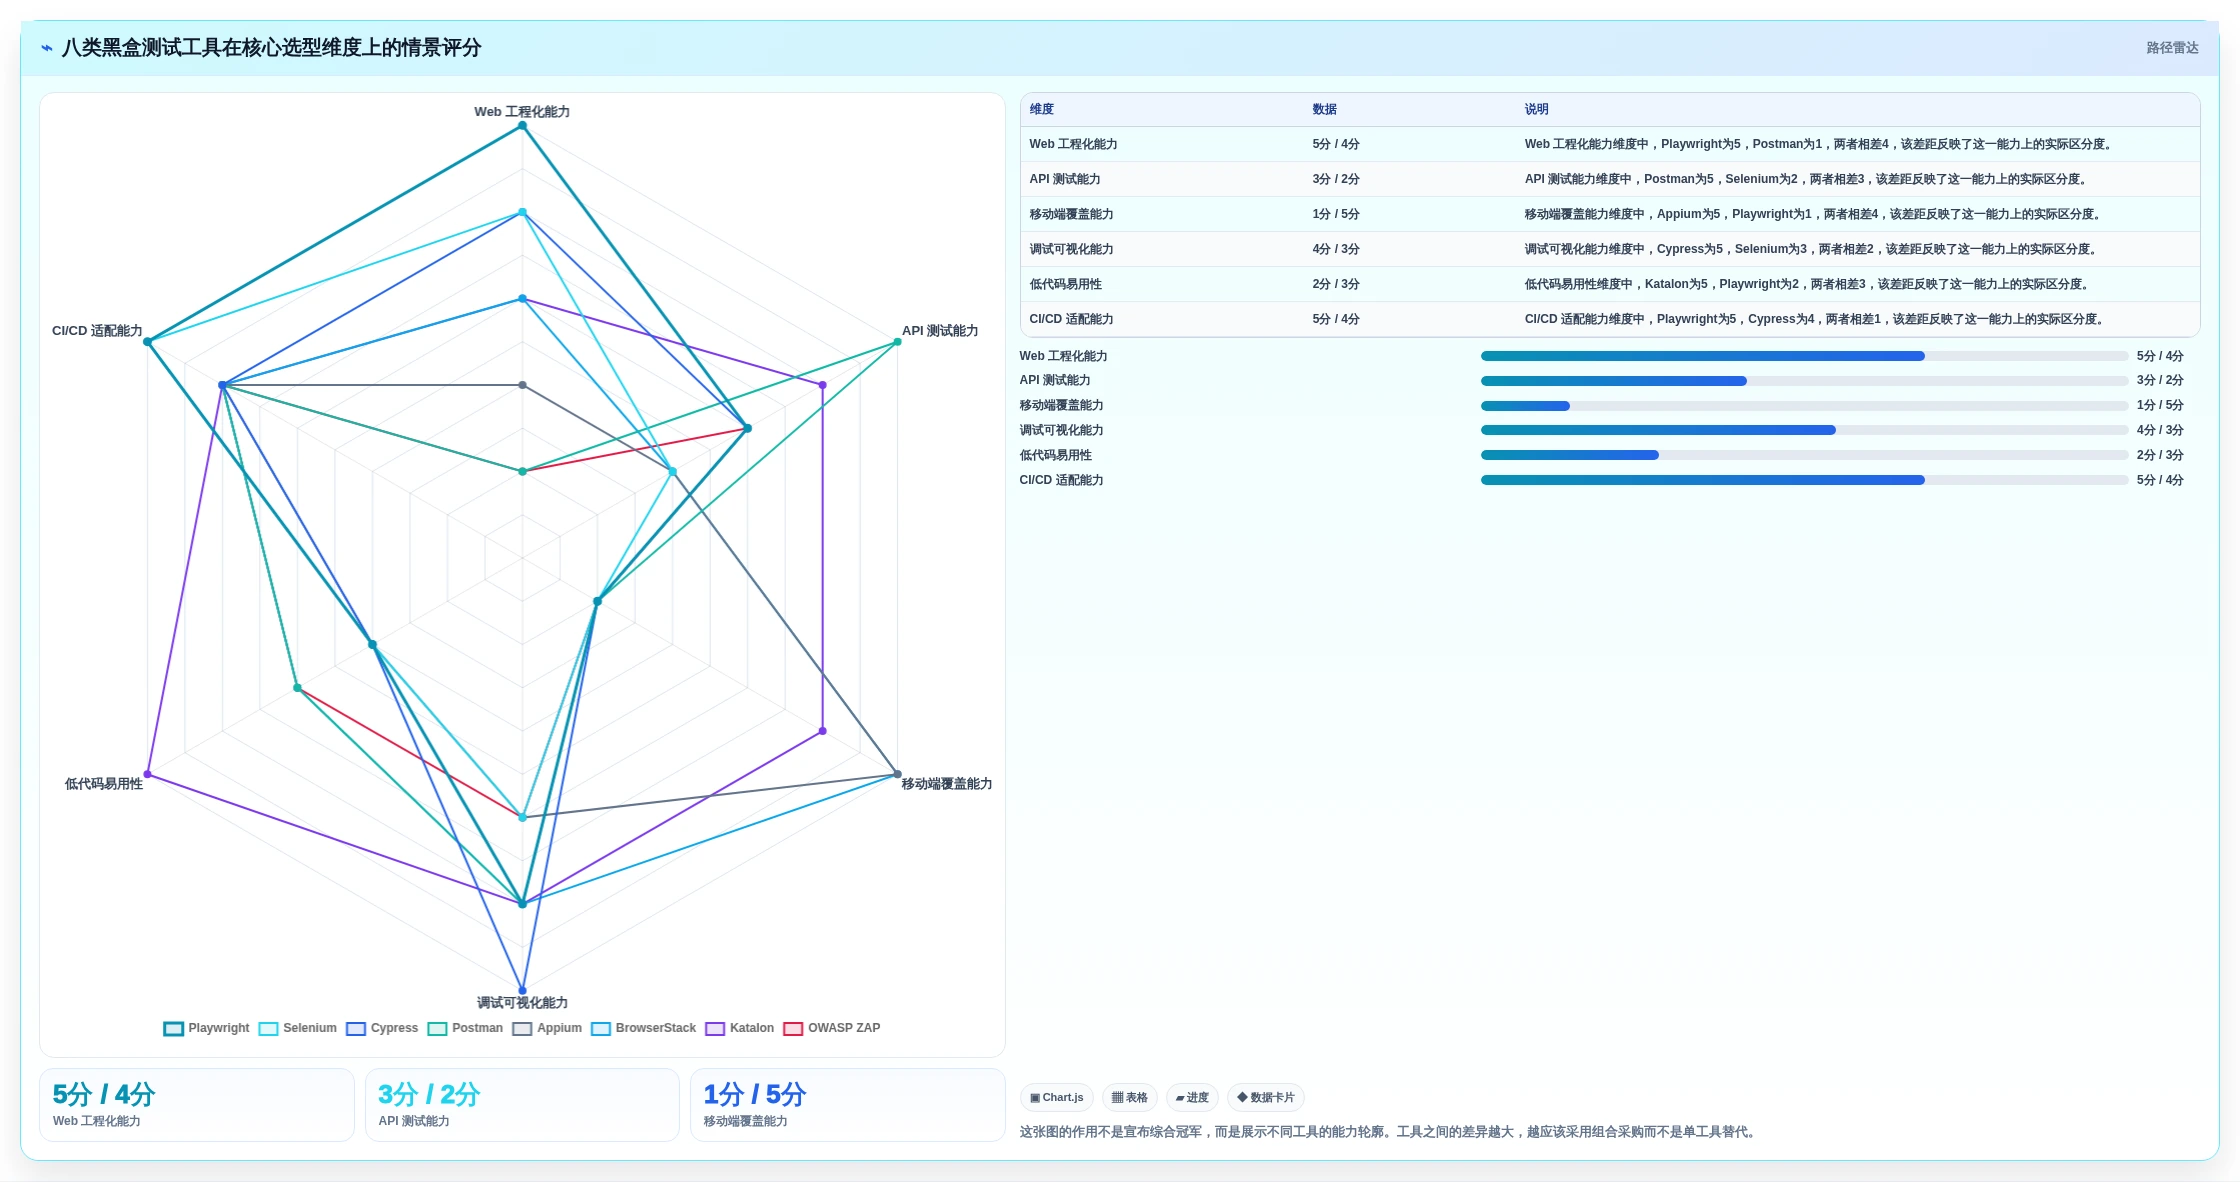This screenshot has width=2240, height=1182.
Task: Click the 进度 tag
Action: pos(1192,1097)
